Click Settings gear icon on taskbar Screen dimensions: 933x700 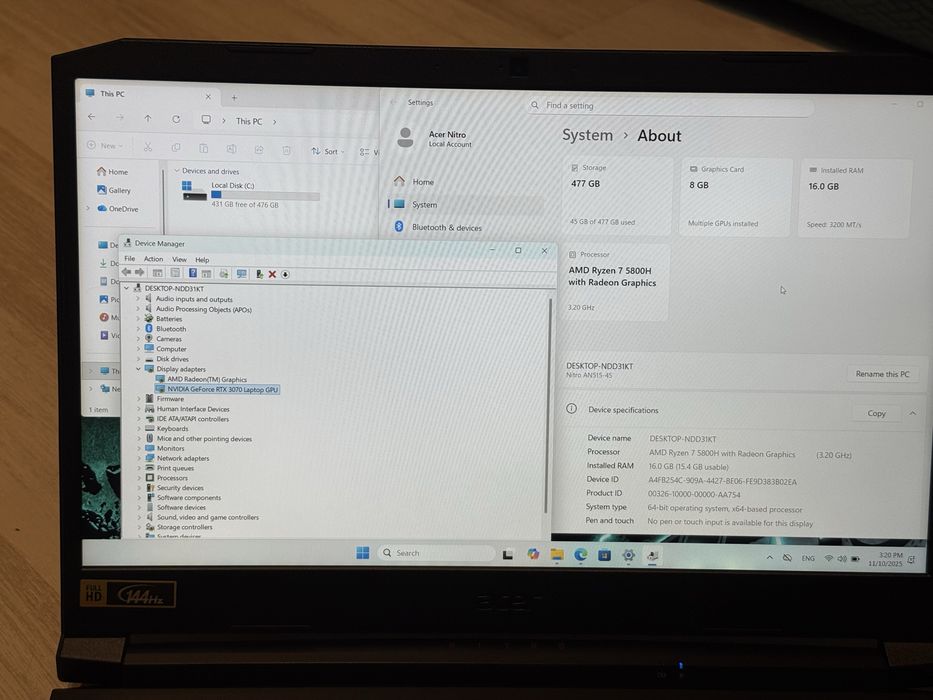[628, 555]
